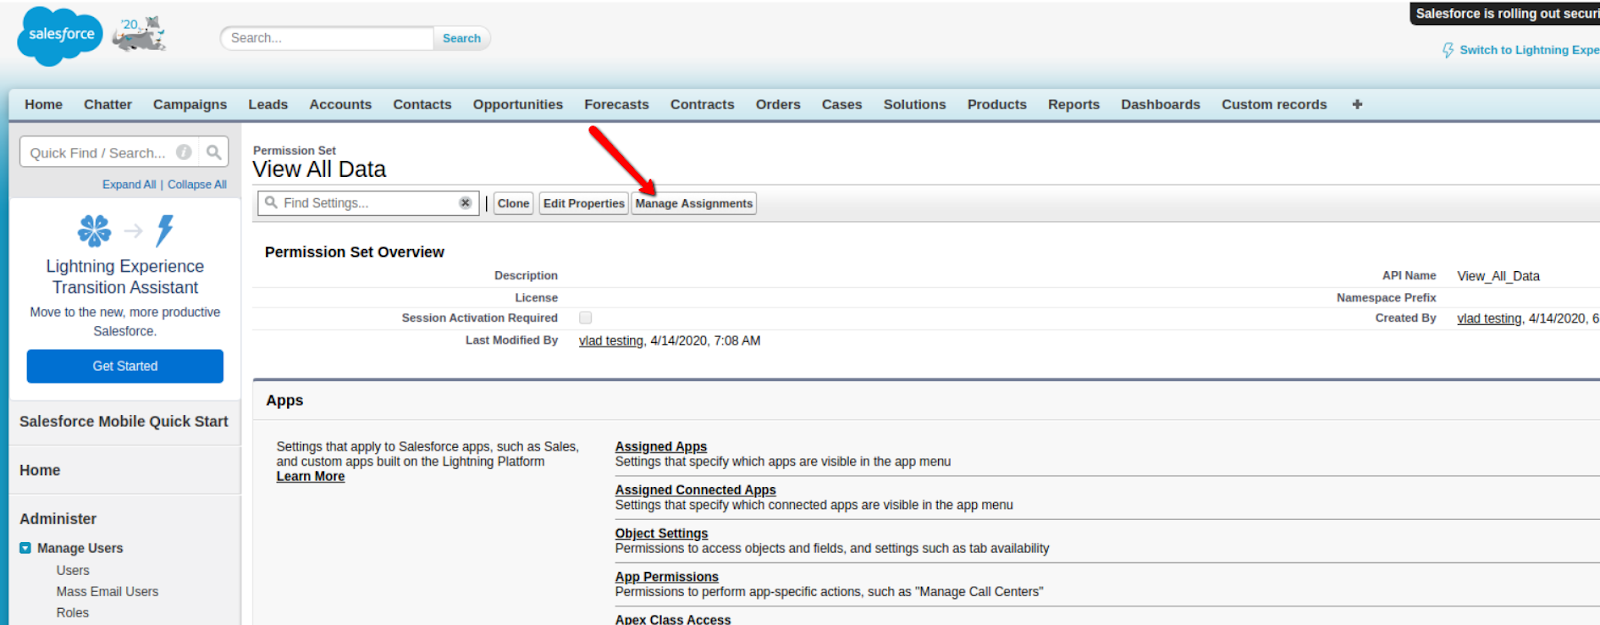Viewport: 1600px width, 625px height.
Task: Click Collapse All link in sidebar
Action: [197, 184]
